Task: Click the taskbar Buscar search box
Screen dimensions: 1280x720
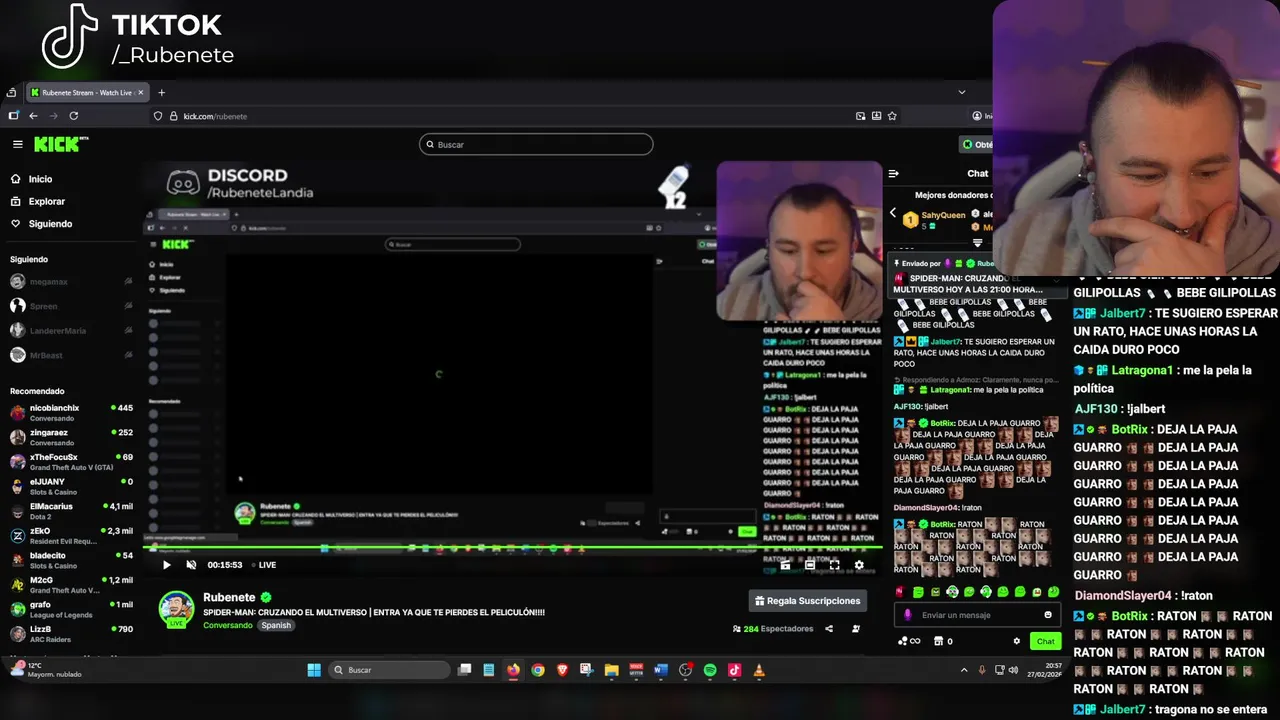Action: tap(389, 670)
